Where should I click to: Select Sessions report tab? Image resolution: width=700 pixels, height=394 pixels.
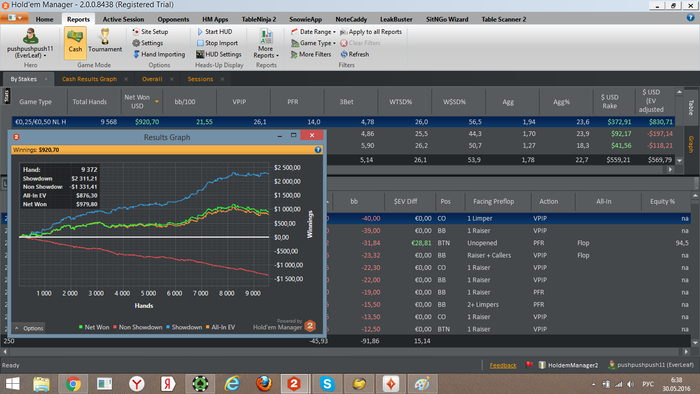(x=200, y=79)
